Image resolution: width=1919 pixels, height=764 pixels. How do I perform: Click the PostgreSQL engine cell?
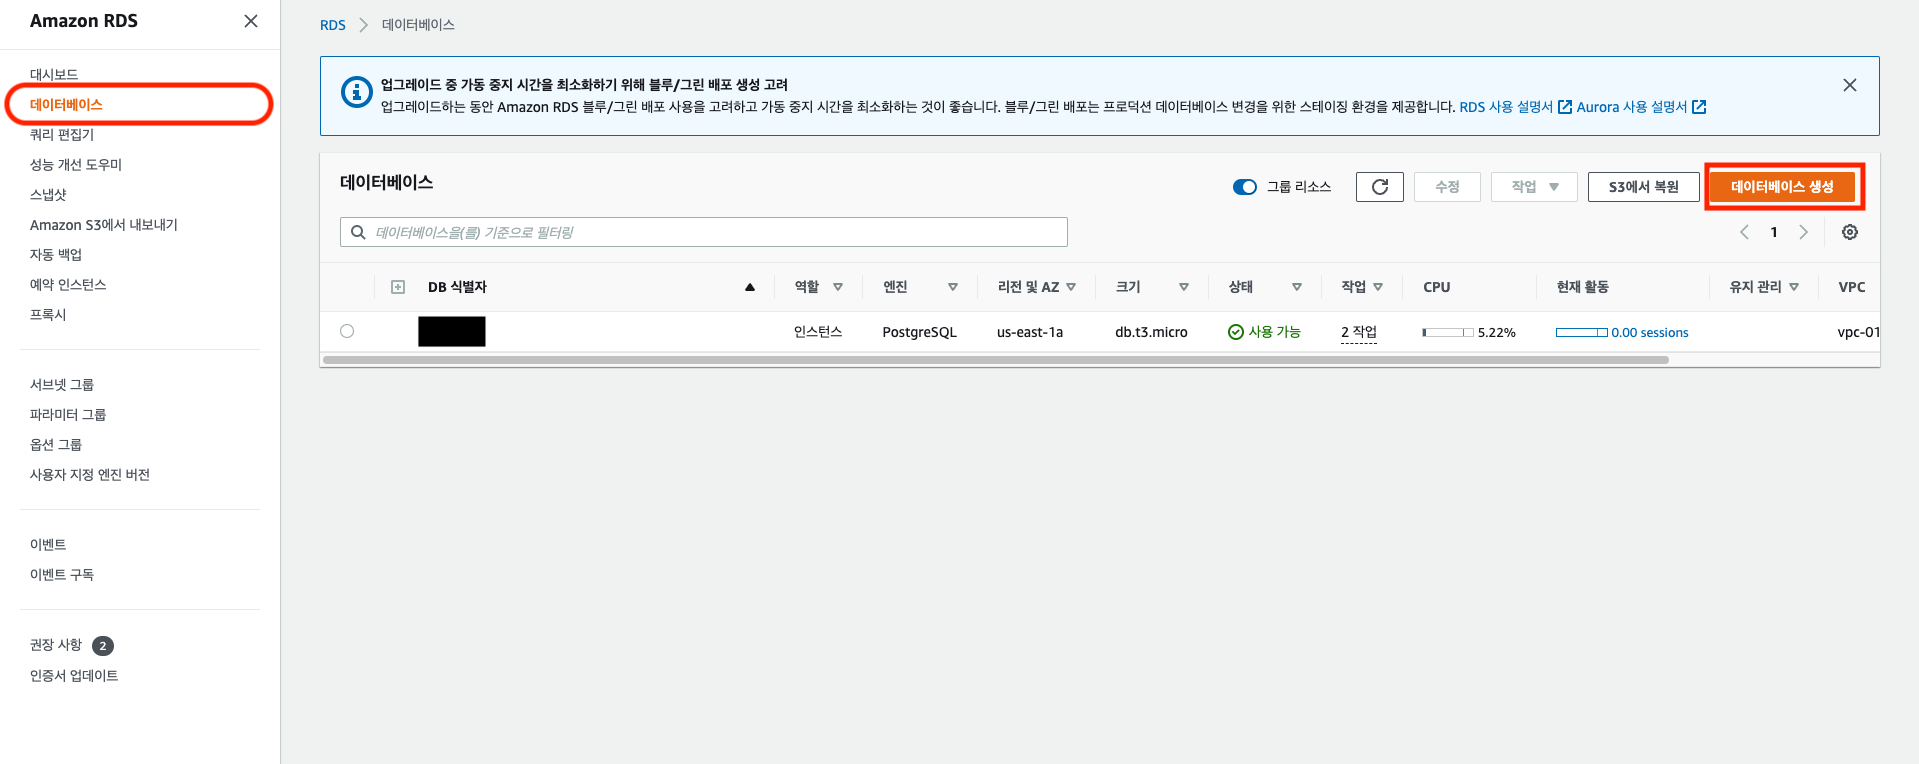[x=919, y=332]
